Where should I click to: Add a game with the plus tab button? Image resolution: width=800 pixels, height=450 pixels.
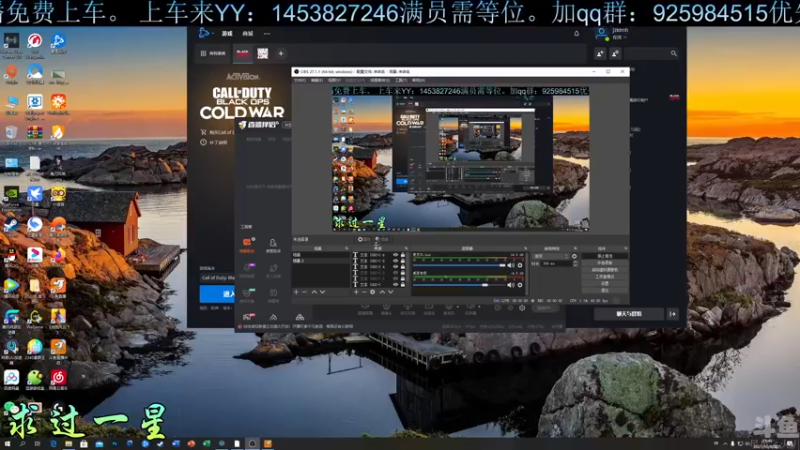281,54
